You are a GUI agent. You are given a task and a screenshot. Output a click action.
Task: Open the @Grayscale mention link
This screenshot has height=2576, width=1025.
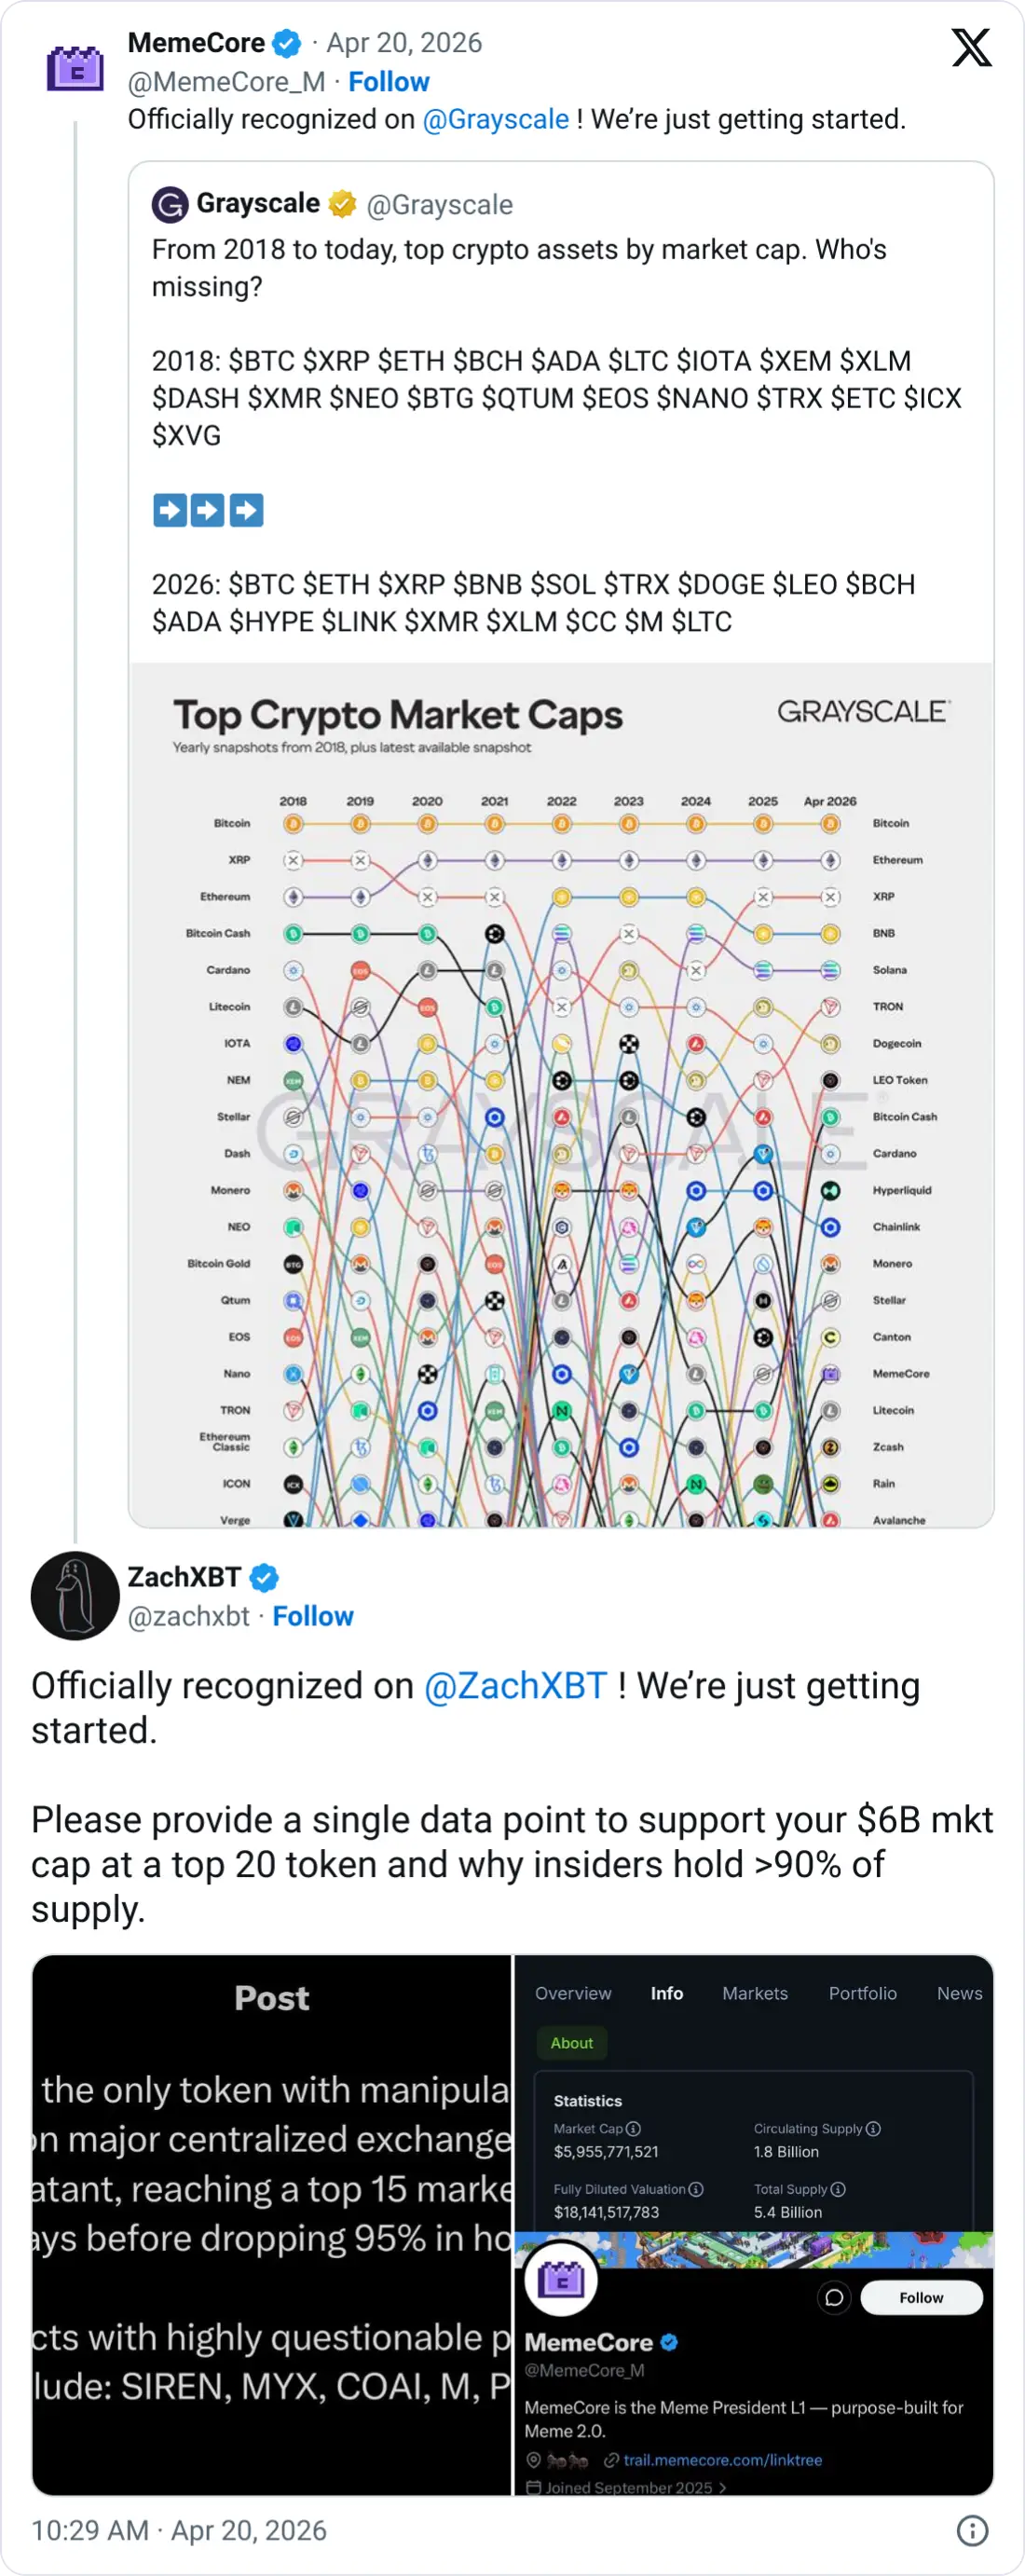[495, 120]
